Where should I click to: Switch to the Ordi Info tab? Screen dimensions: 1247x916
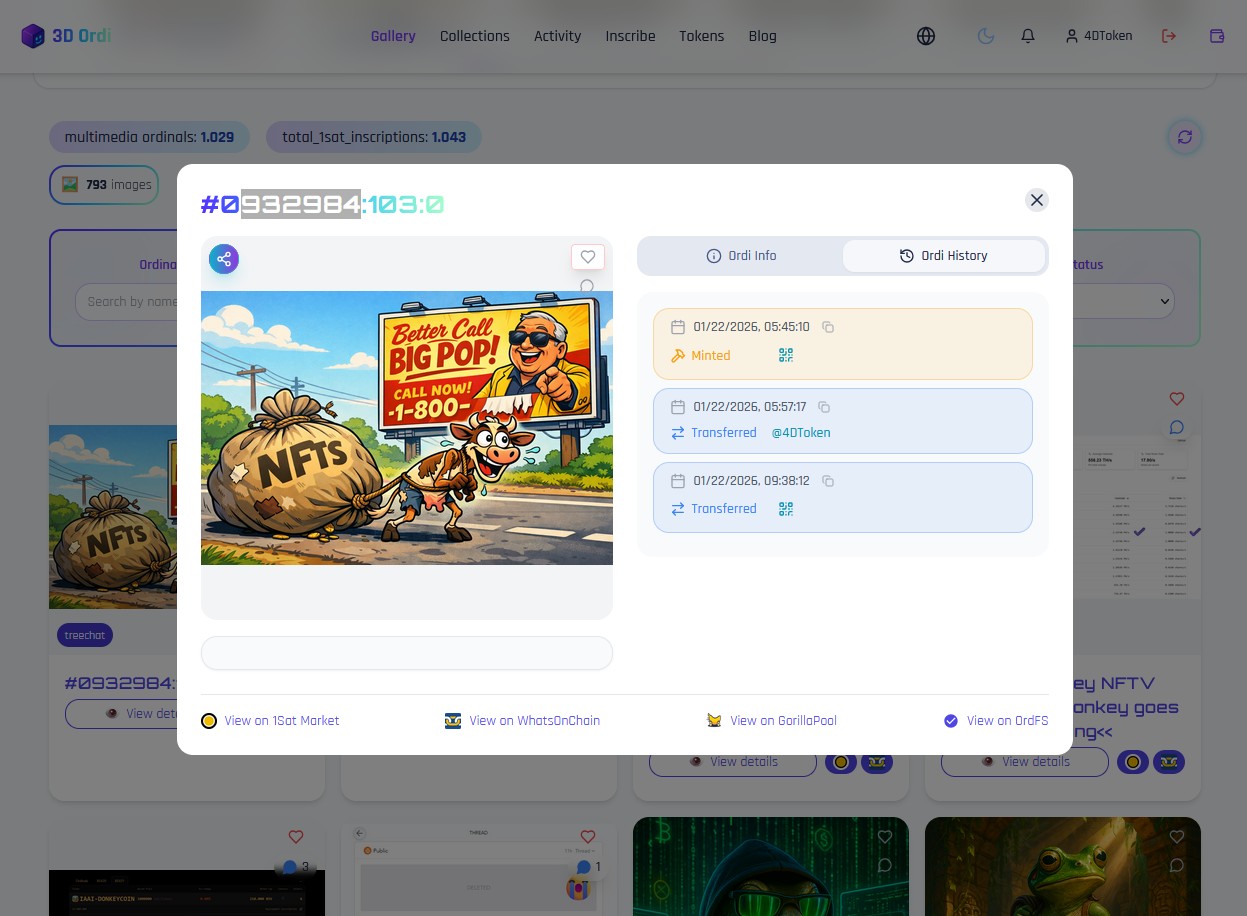[741, 256]
